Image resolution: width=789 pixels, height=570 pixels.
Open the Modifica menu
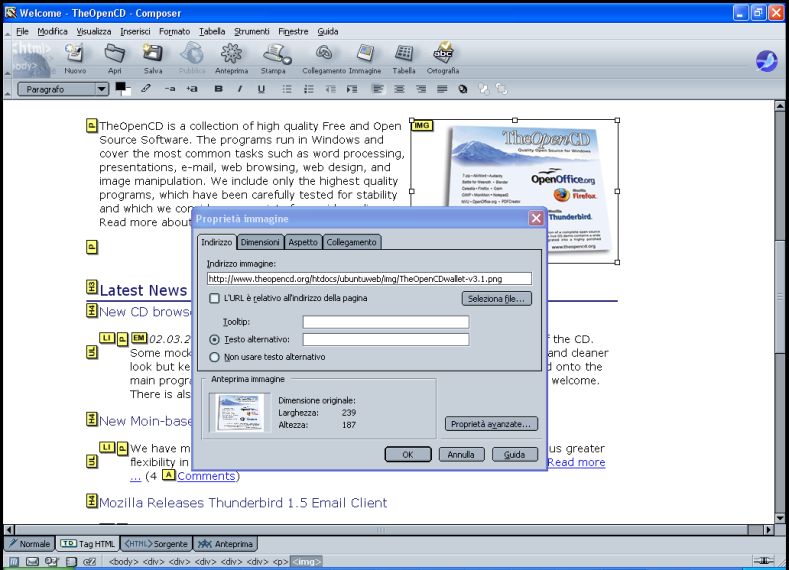pos(52,31)
